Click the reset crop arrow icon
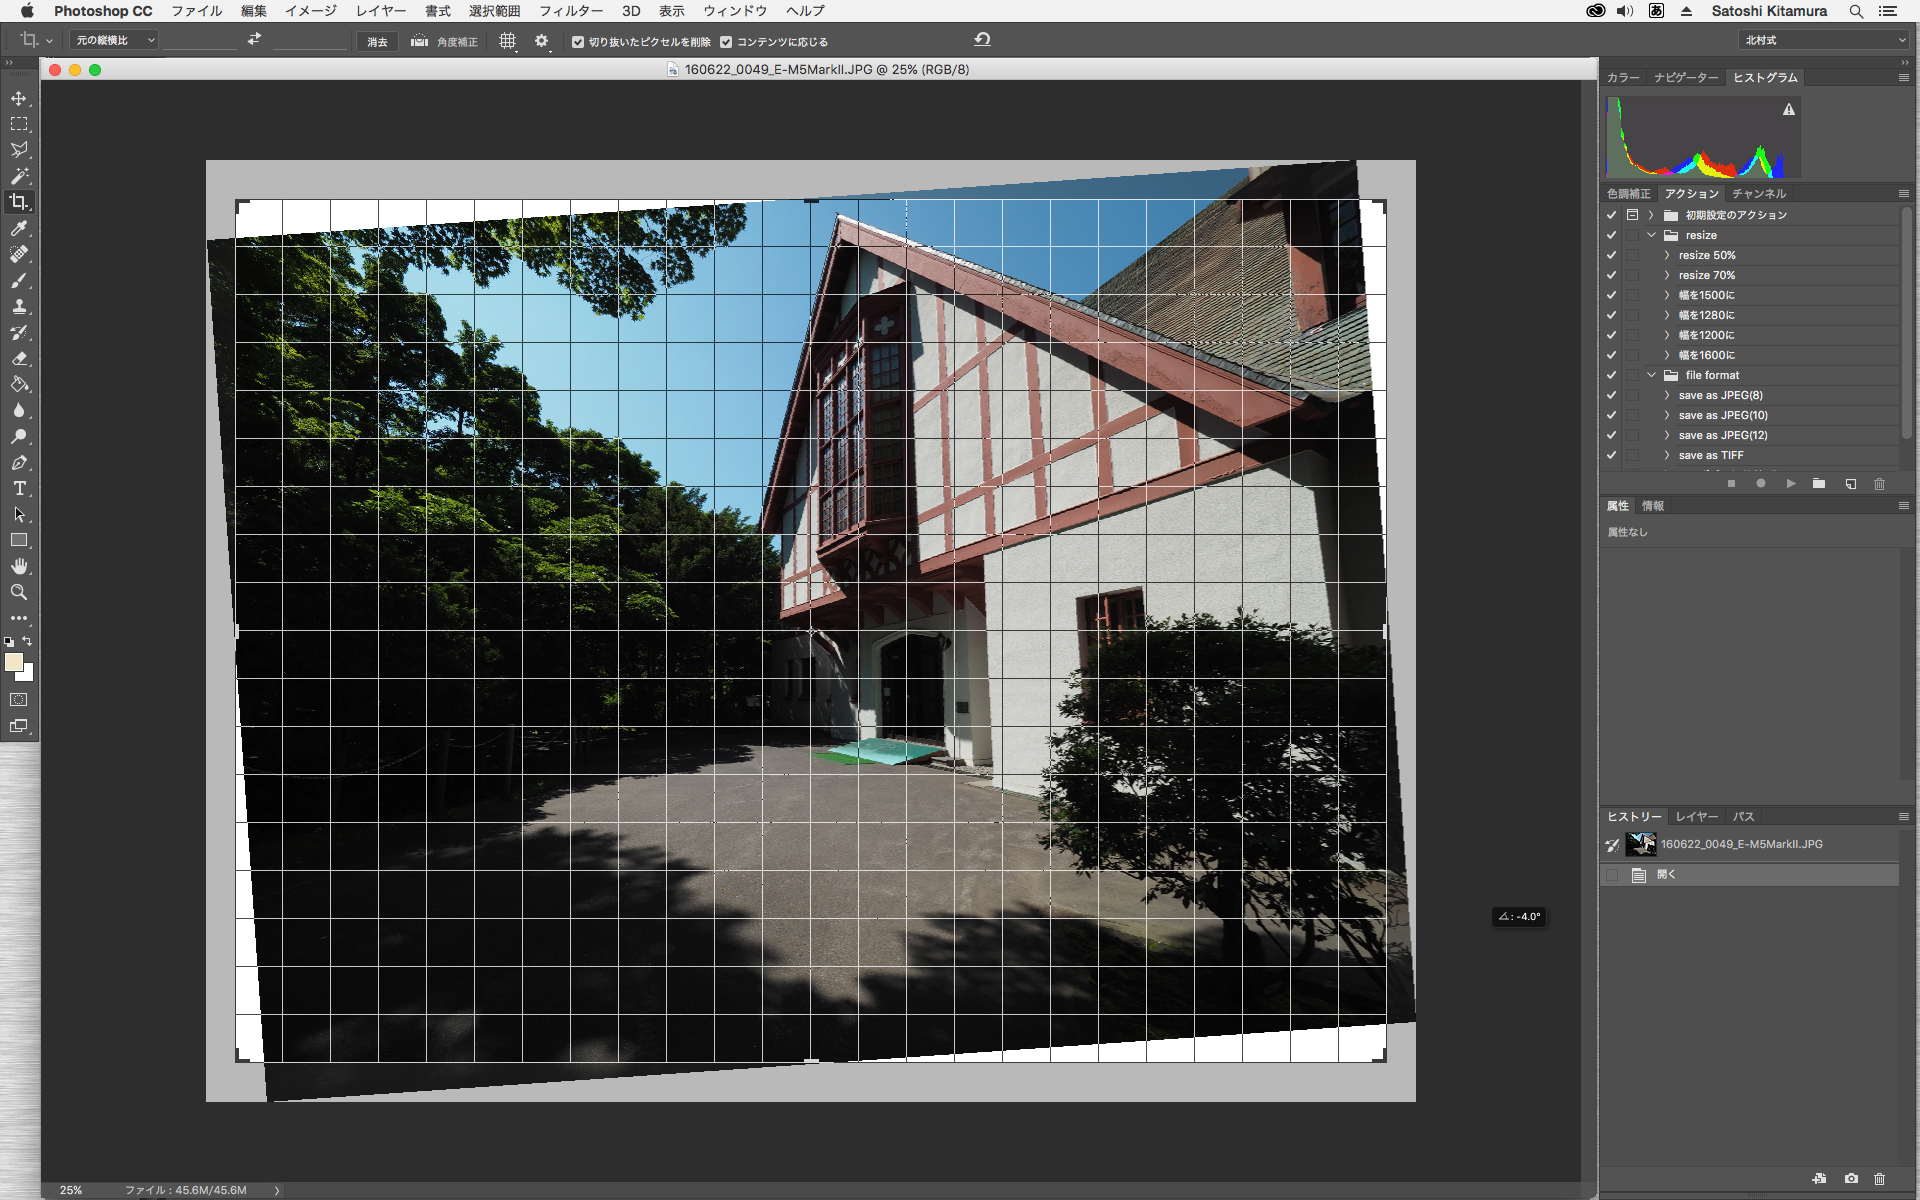Viewport: 1920px width, 1200px height. coord(982,40)
